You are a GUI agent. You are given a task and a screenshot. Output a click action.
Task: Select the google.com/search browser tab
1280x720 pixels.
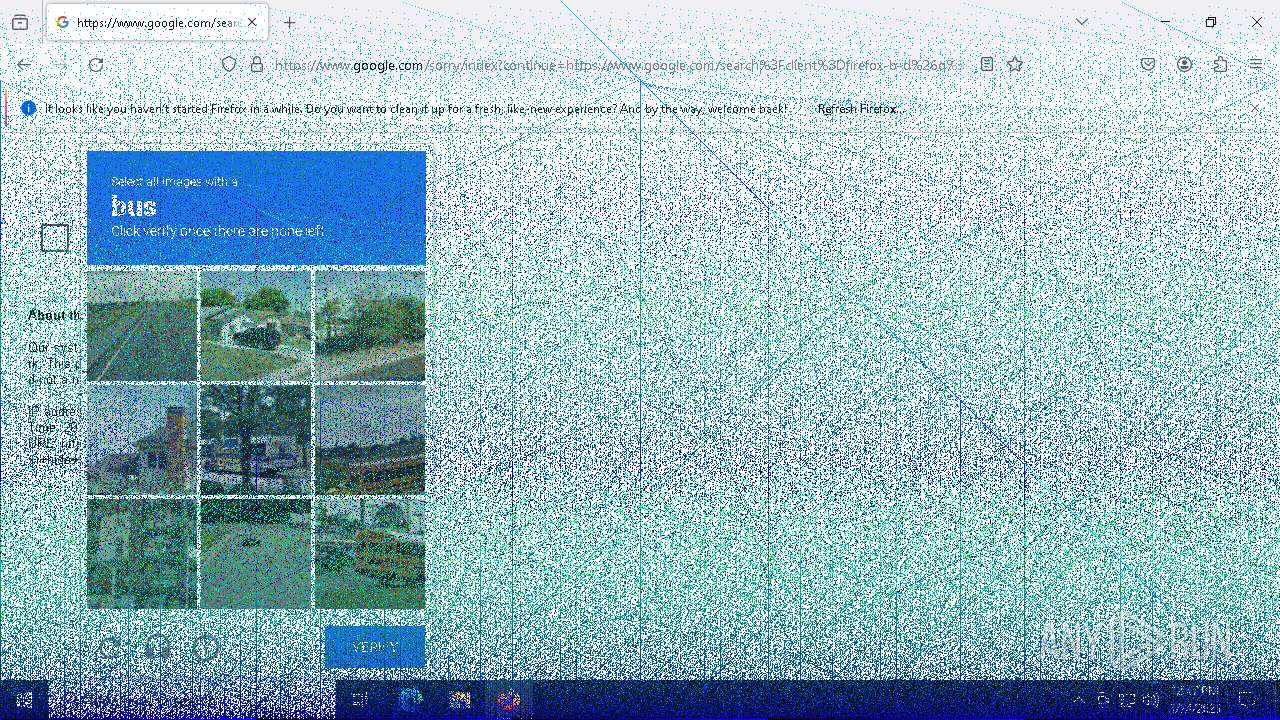pos(157,22)
